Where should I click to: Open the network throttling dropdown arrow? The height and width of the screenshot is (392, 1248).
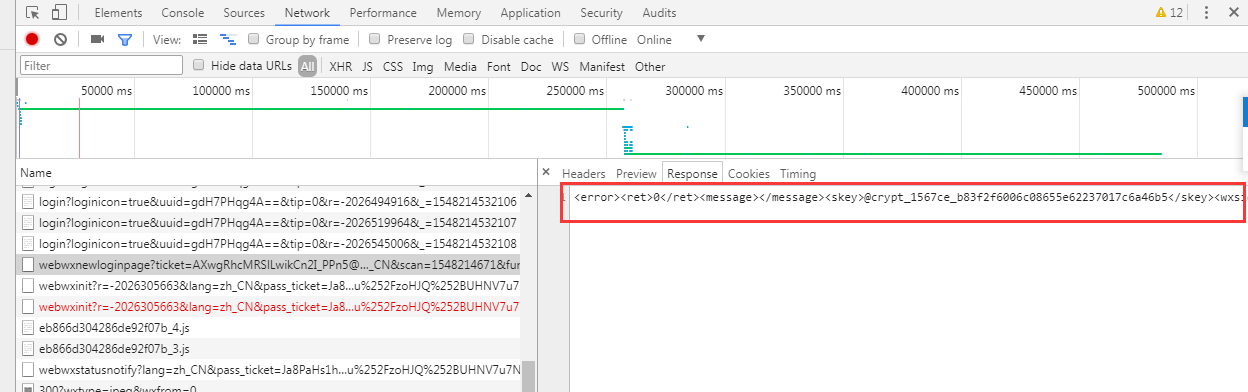[x=701, y=39]
